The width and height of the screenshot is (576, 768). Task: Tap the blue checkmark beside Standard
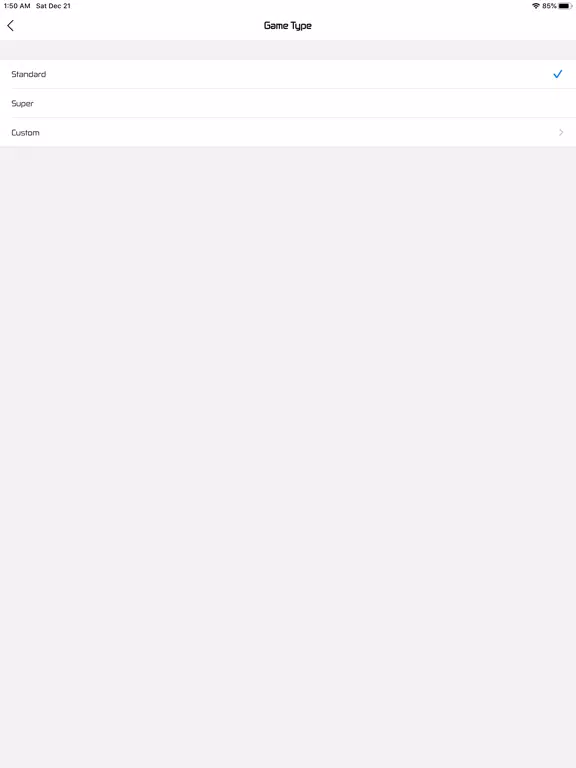[557, 74]
